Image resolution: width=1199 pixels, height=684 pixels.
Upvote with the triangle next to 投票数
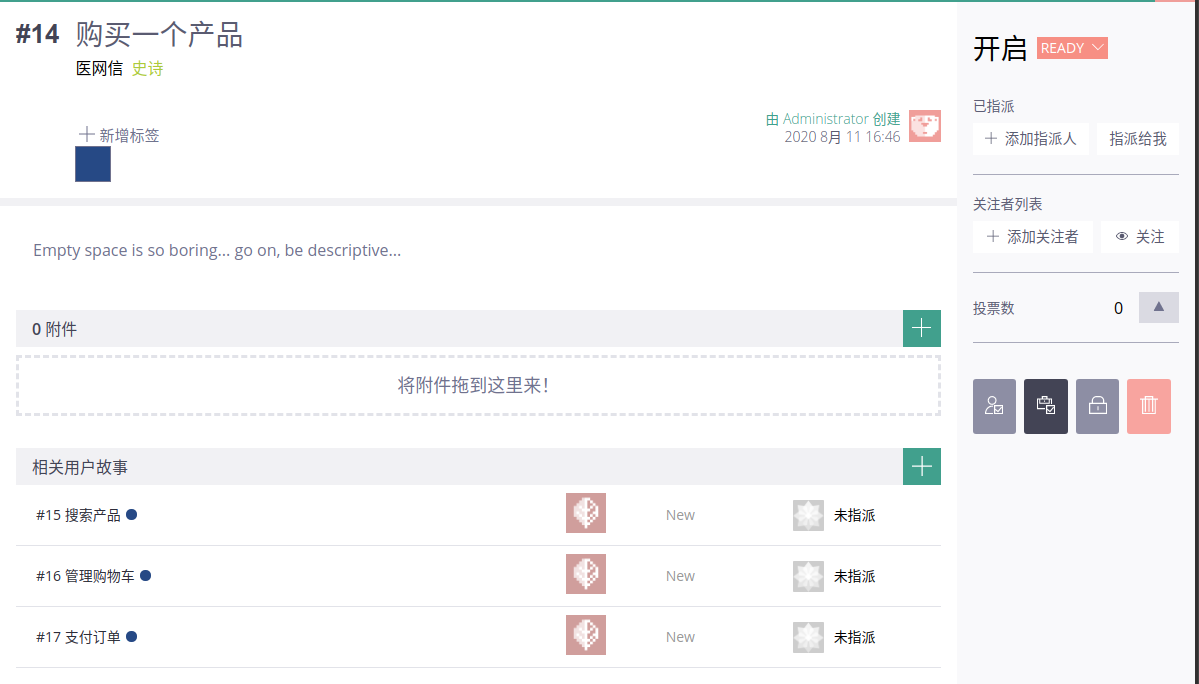pos(1158,308)
